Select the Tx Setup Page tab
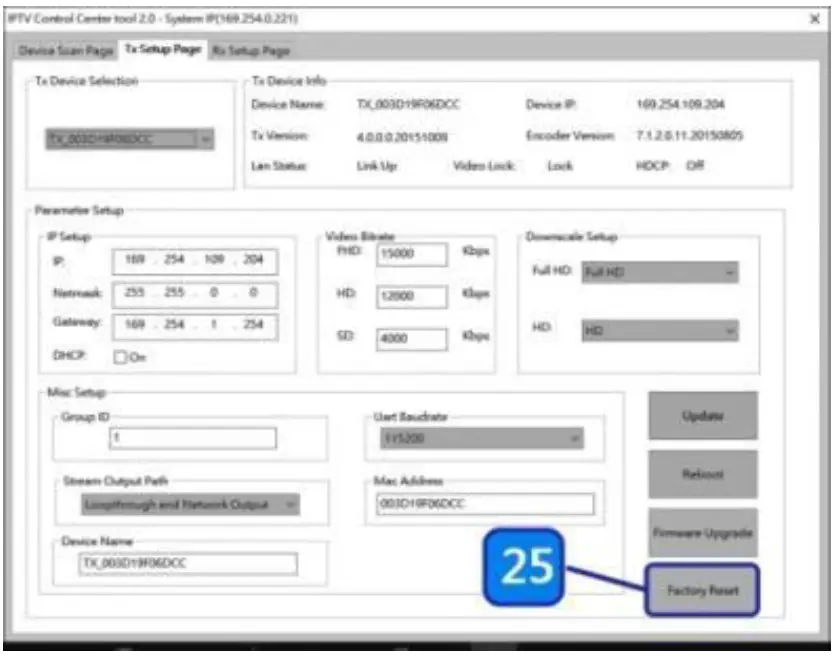The height and width of the screenshot is (657, 837). pyautogui.click(x=162, y=50)
